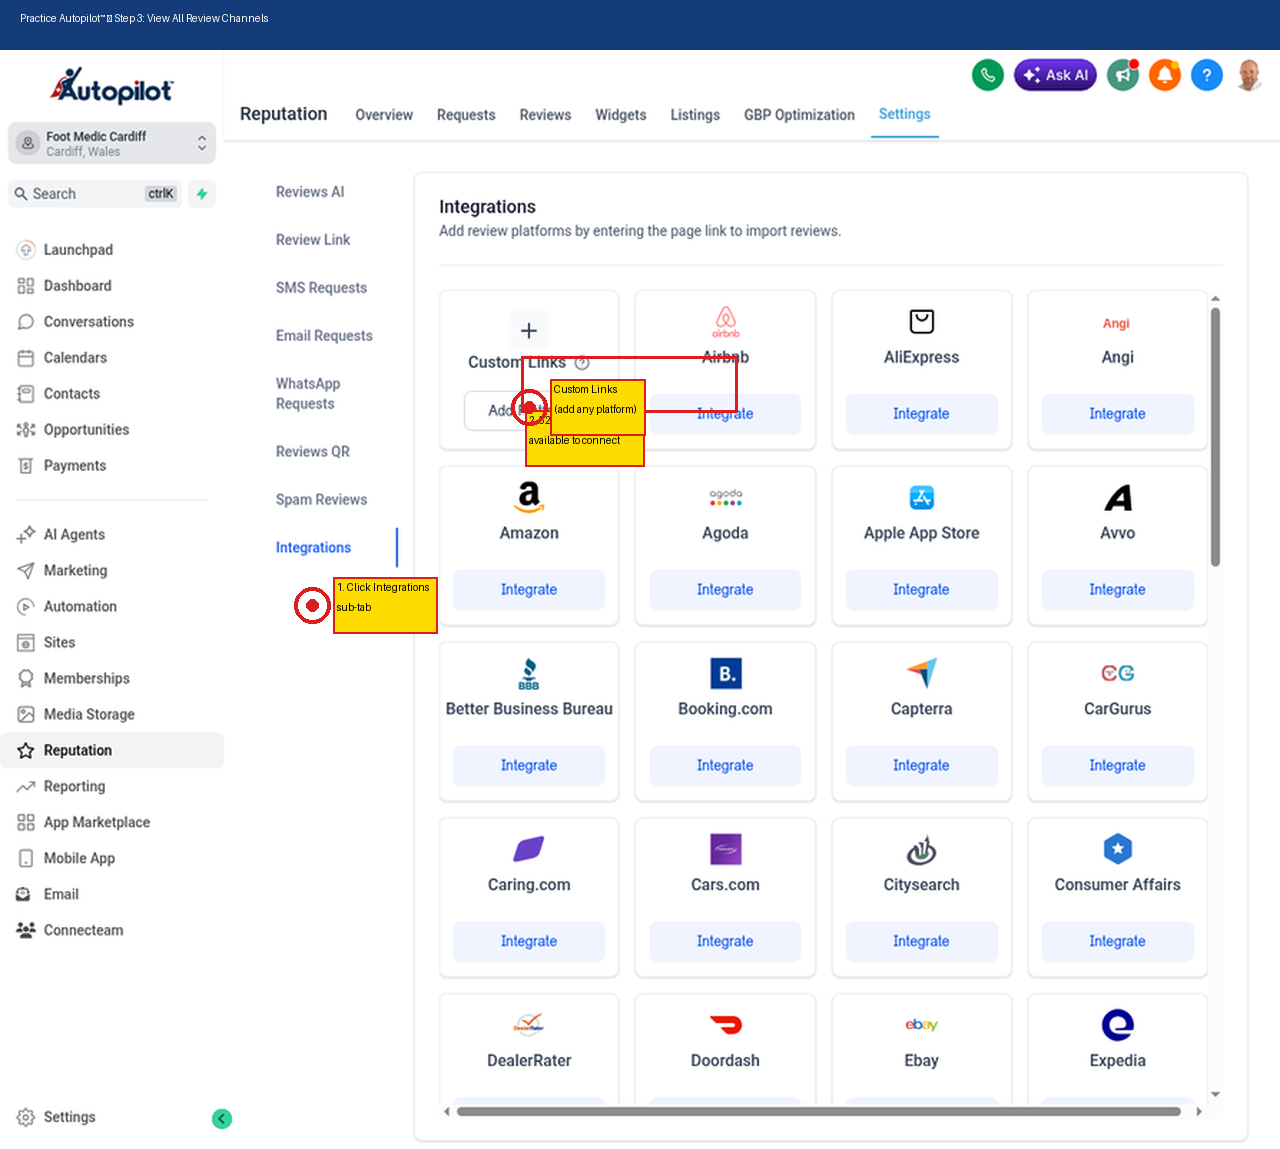1280x1149 pixels.
Task: Click the Reputation star icon
Action: pos(26,751)
